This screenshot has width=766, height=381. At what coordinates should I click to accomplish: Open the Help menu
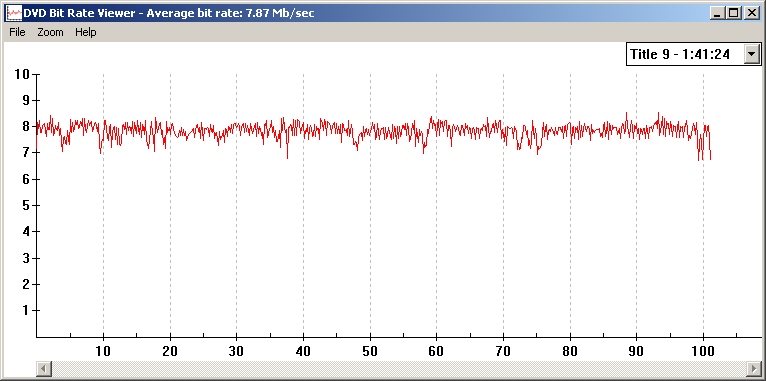coord(85,32)
